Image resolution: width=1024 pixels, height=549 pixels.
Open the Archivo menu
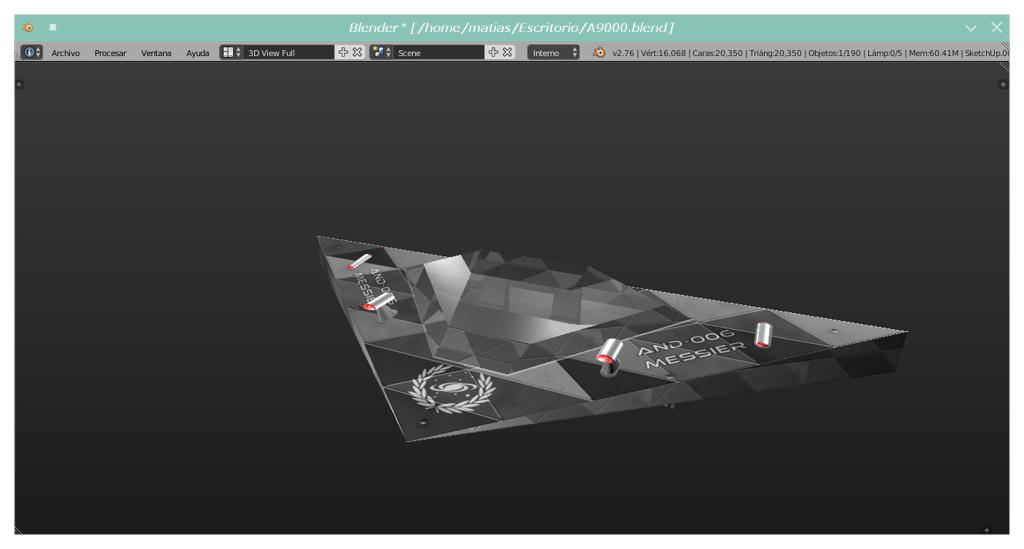pos(65,53)
